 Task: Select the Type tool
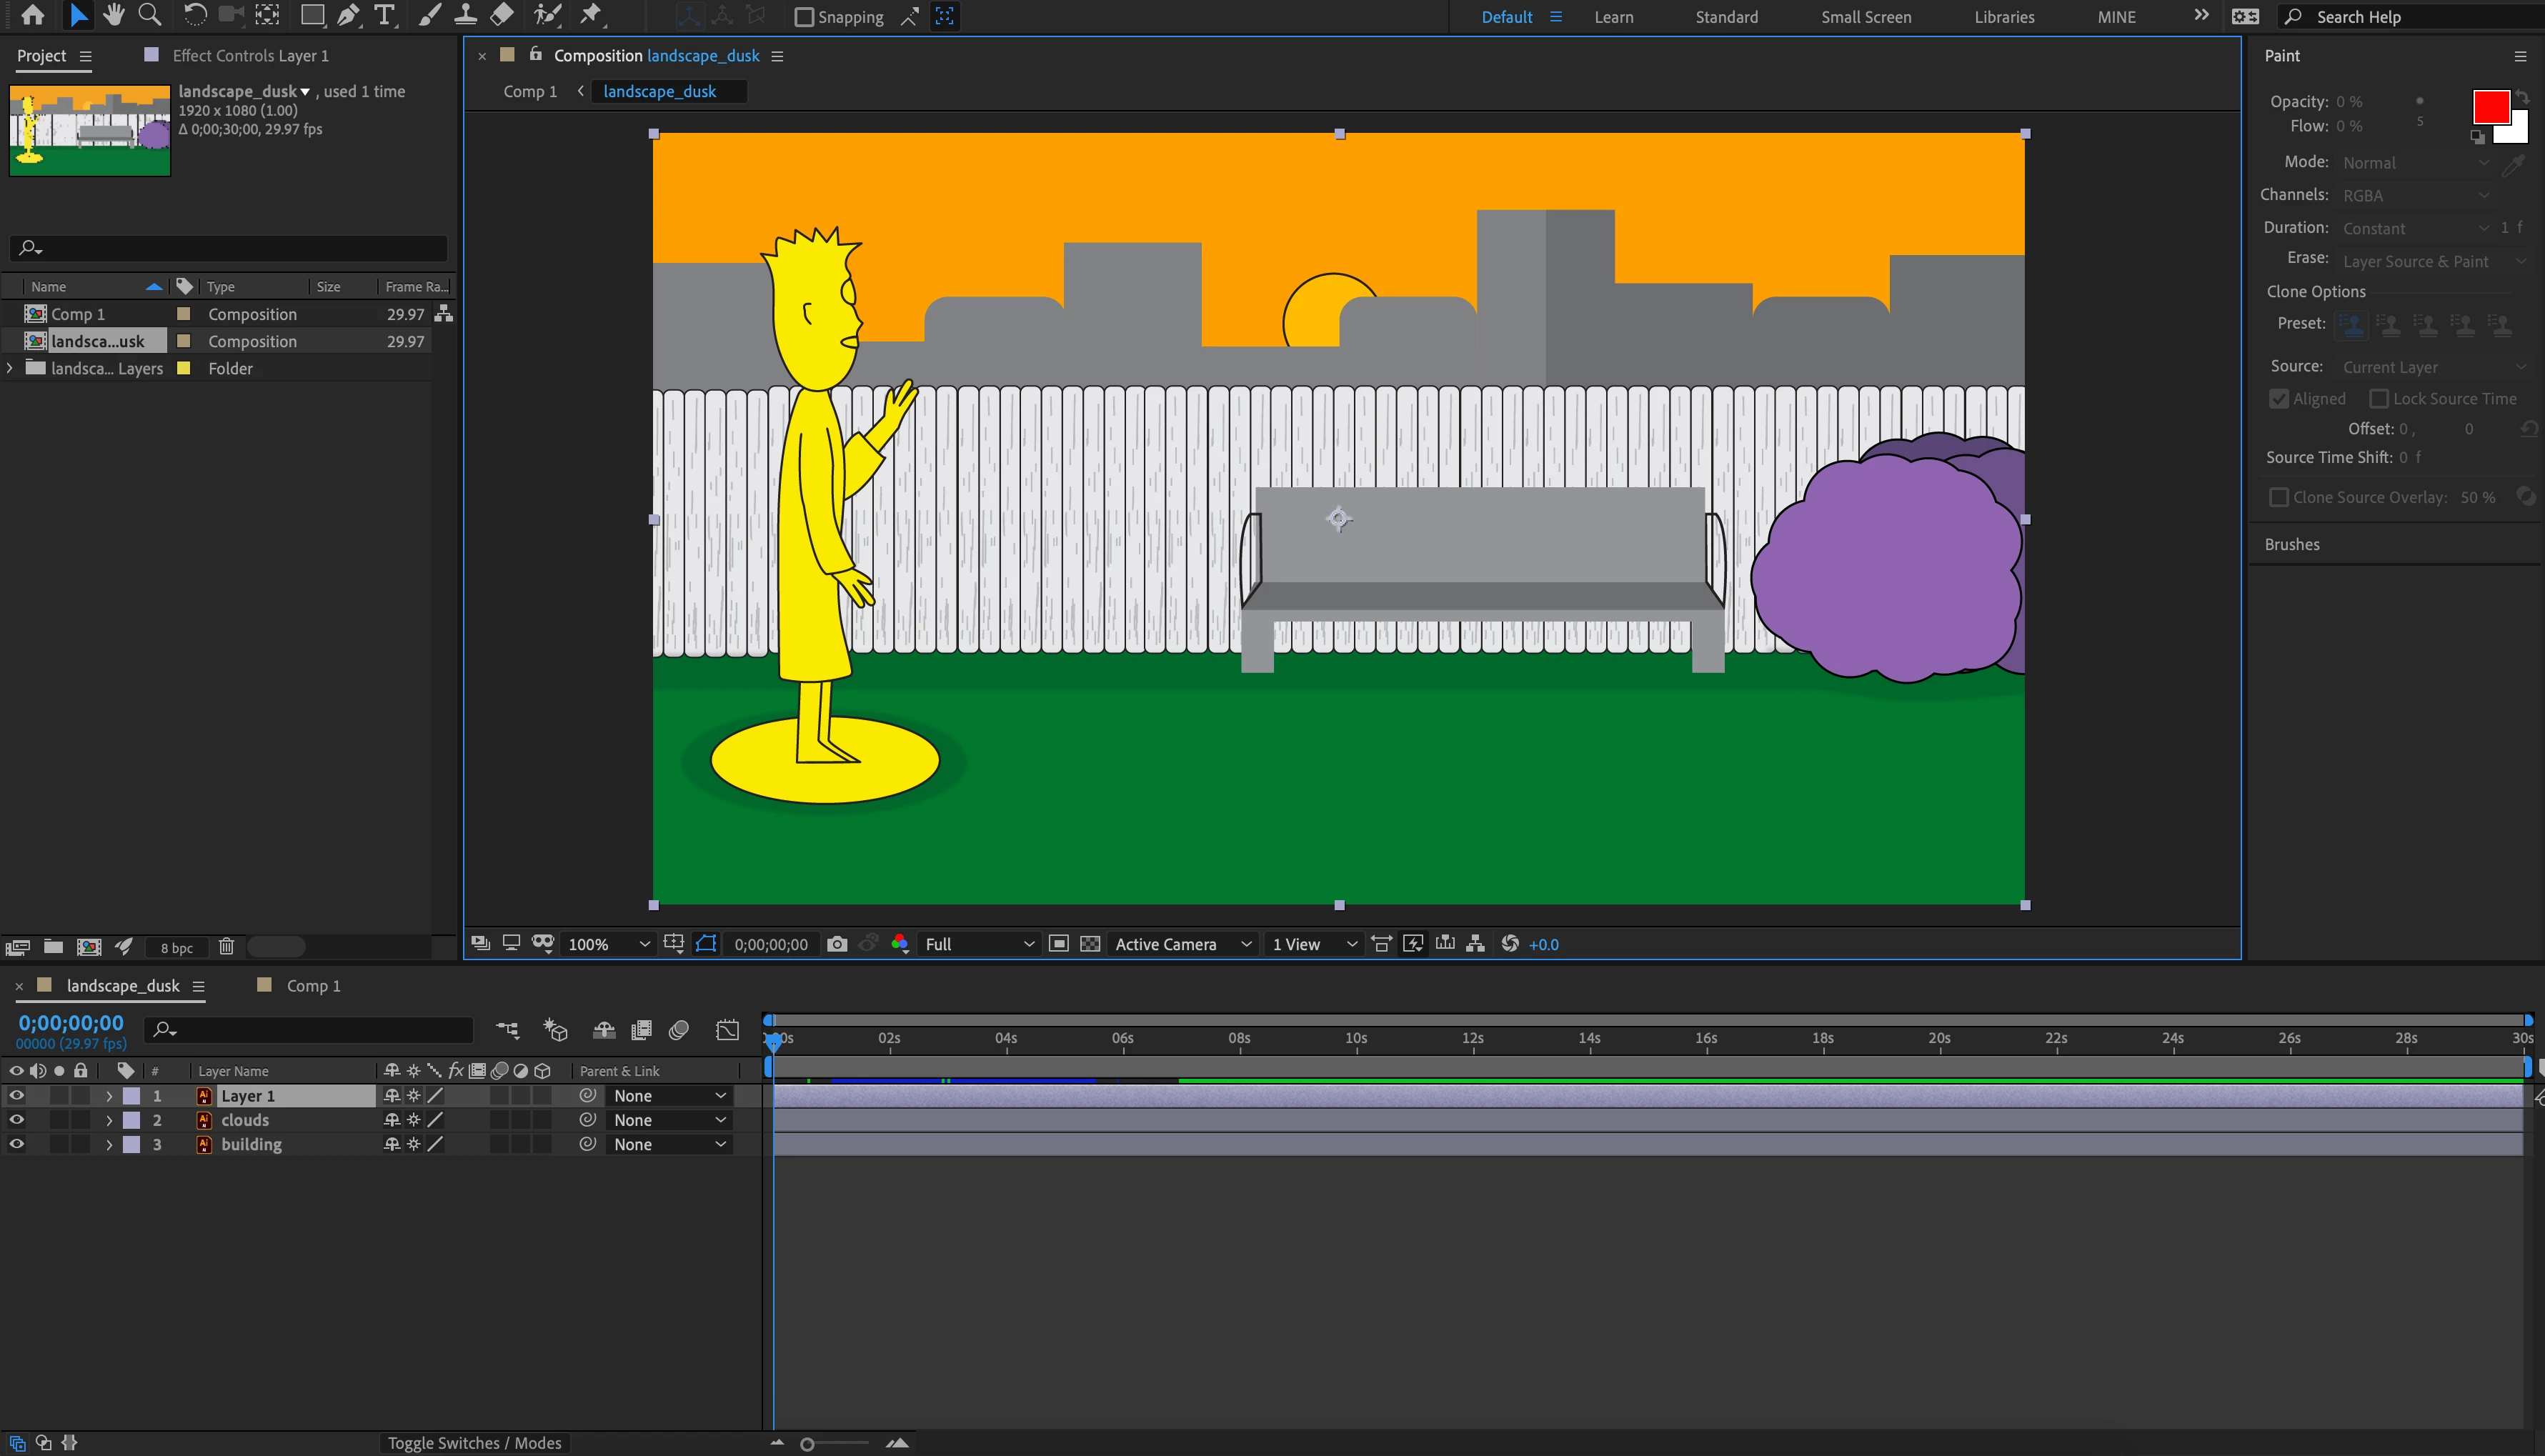point(384,15)
